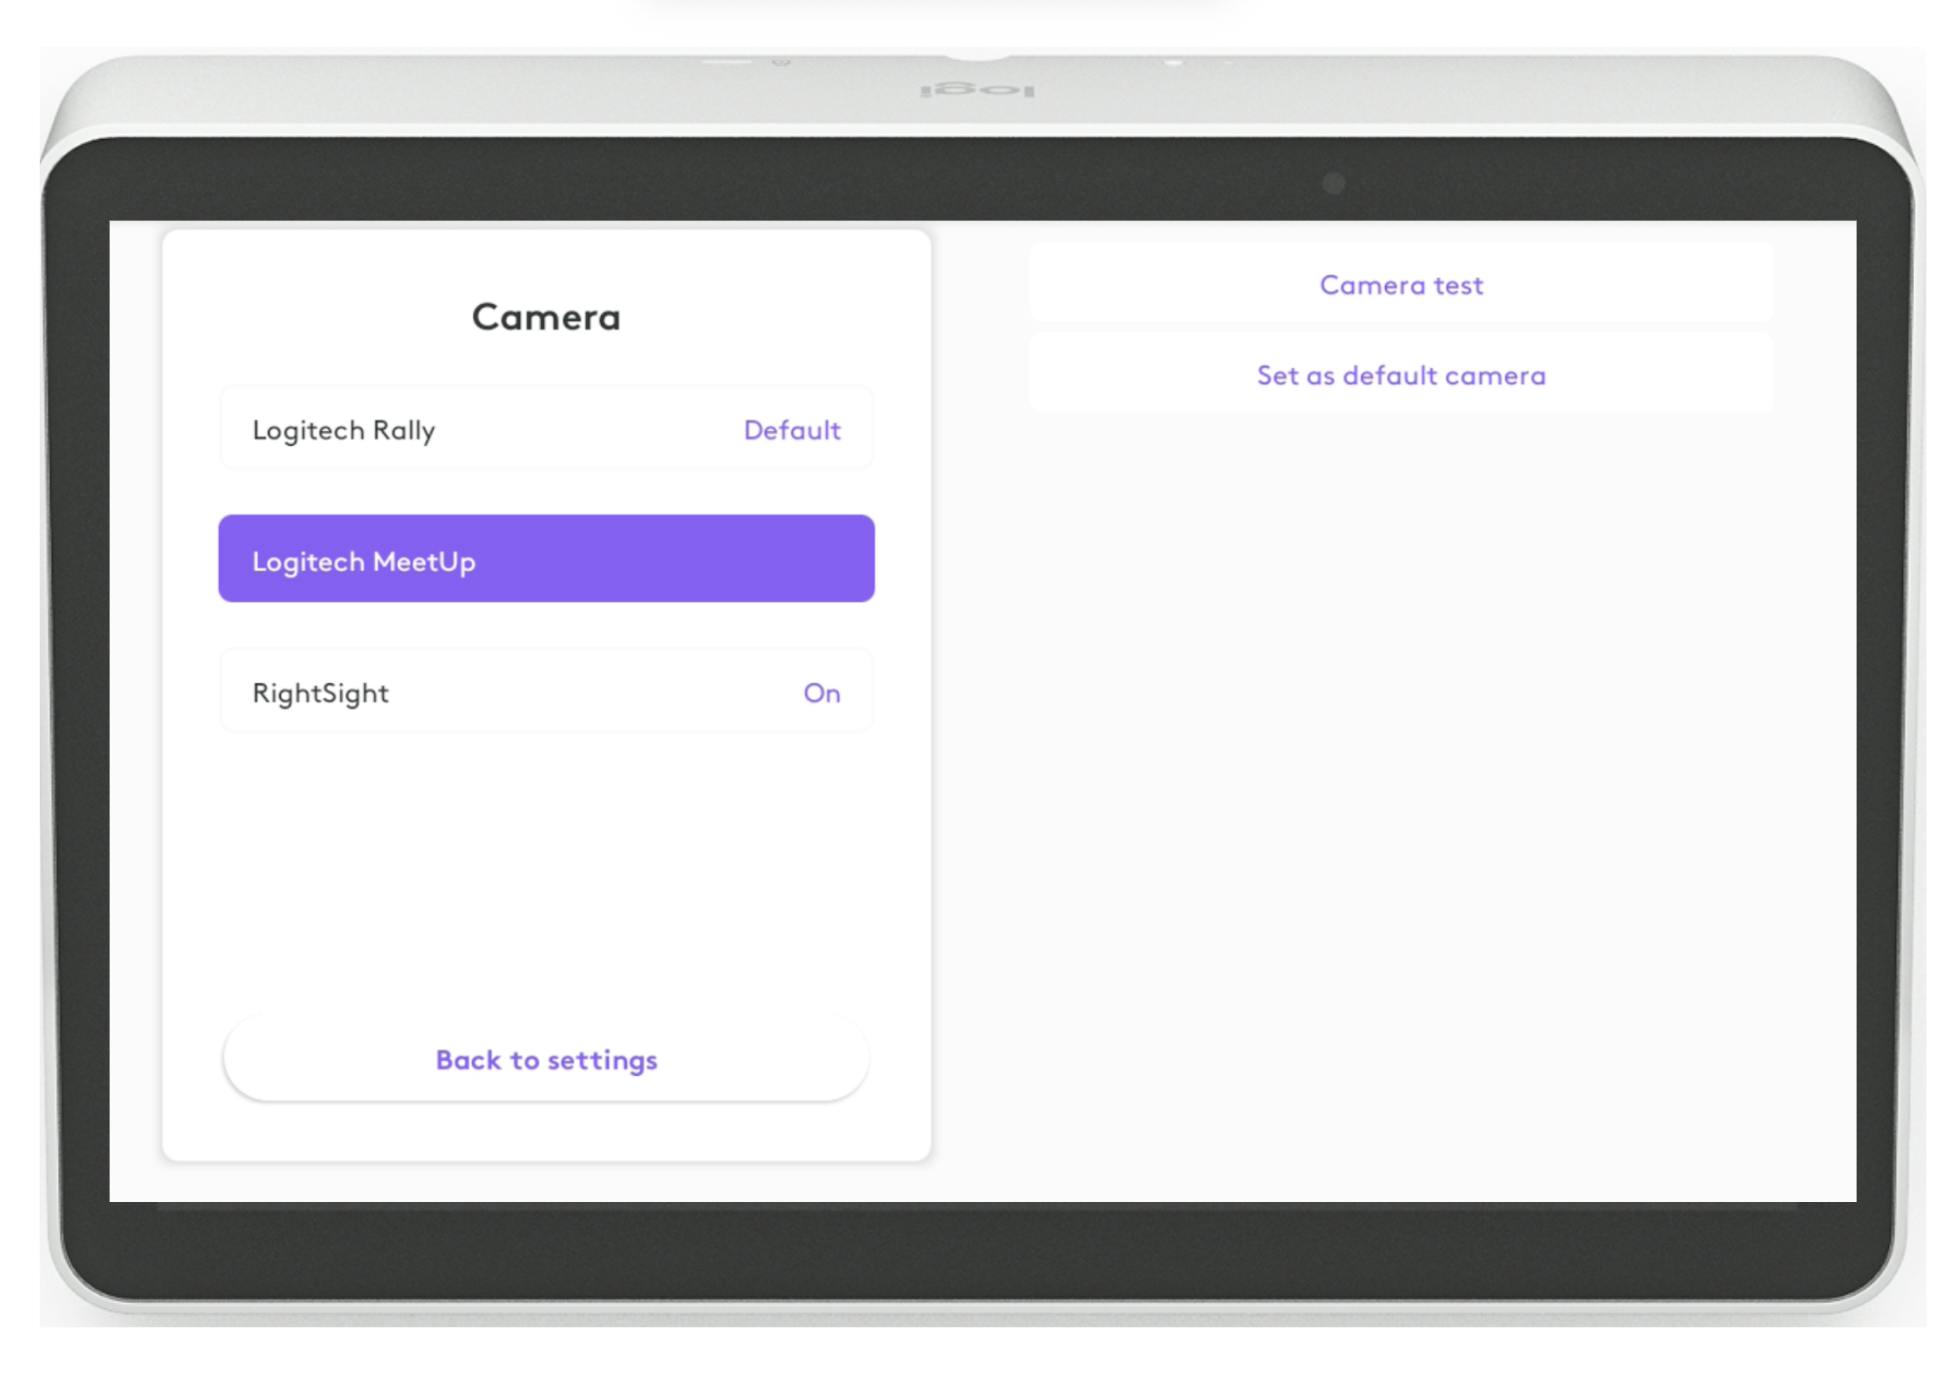The height and width of the screenshot is (1400, 1948).
Task: Tap the round sensor dot on the dark bezel
Action: [x=1333, y=183]
